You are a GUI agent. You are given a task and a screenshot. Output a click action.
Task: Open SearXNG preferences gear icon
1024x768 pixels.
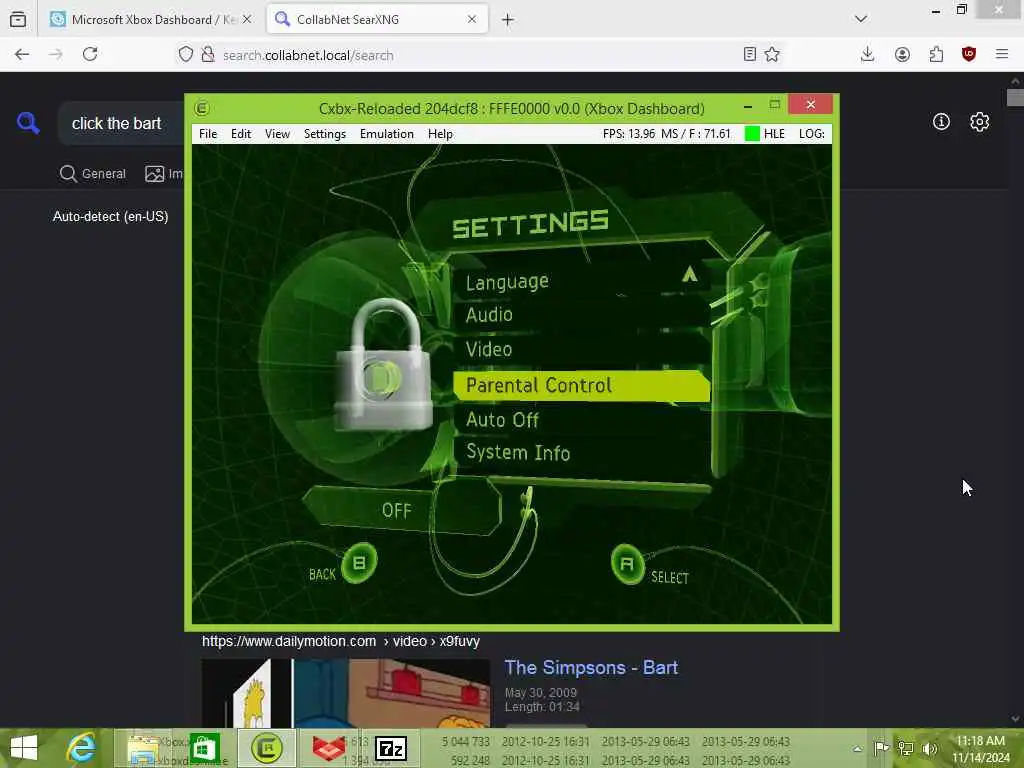coord(979,121)
